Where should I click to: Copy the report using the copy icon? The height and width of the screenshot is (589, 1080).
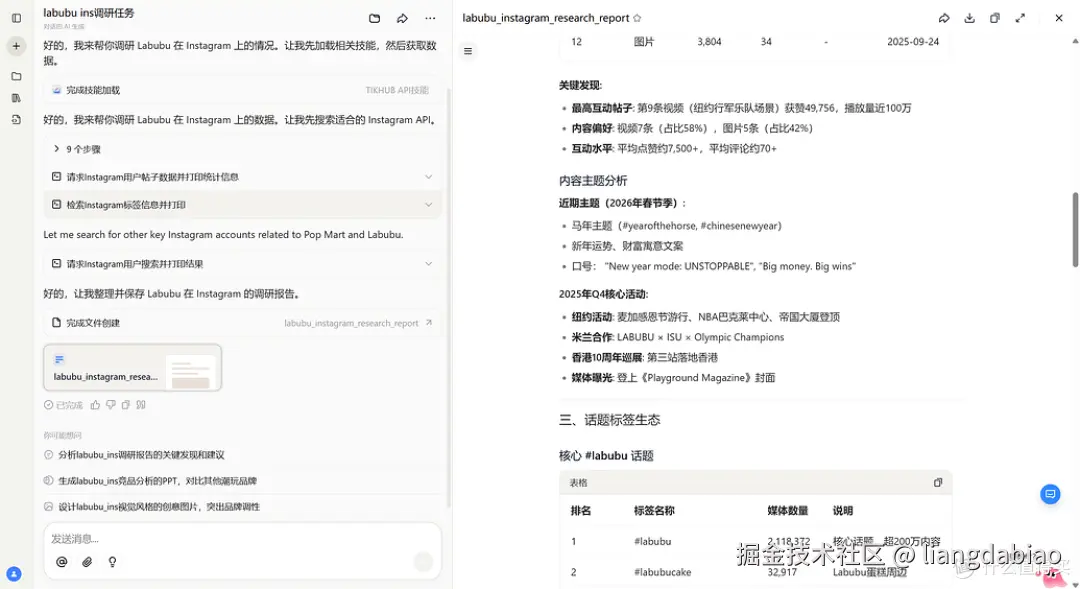993,17
